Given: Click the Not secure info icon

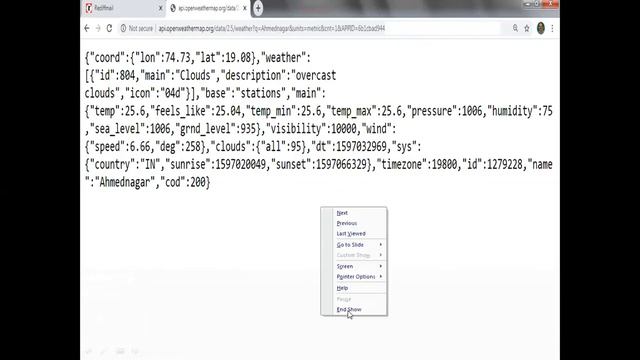Looking at the screenshot, I should pyautogui.click(x=123, y=28).
